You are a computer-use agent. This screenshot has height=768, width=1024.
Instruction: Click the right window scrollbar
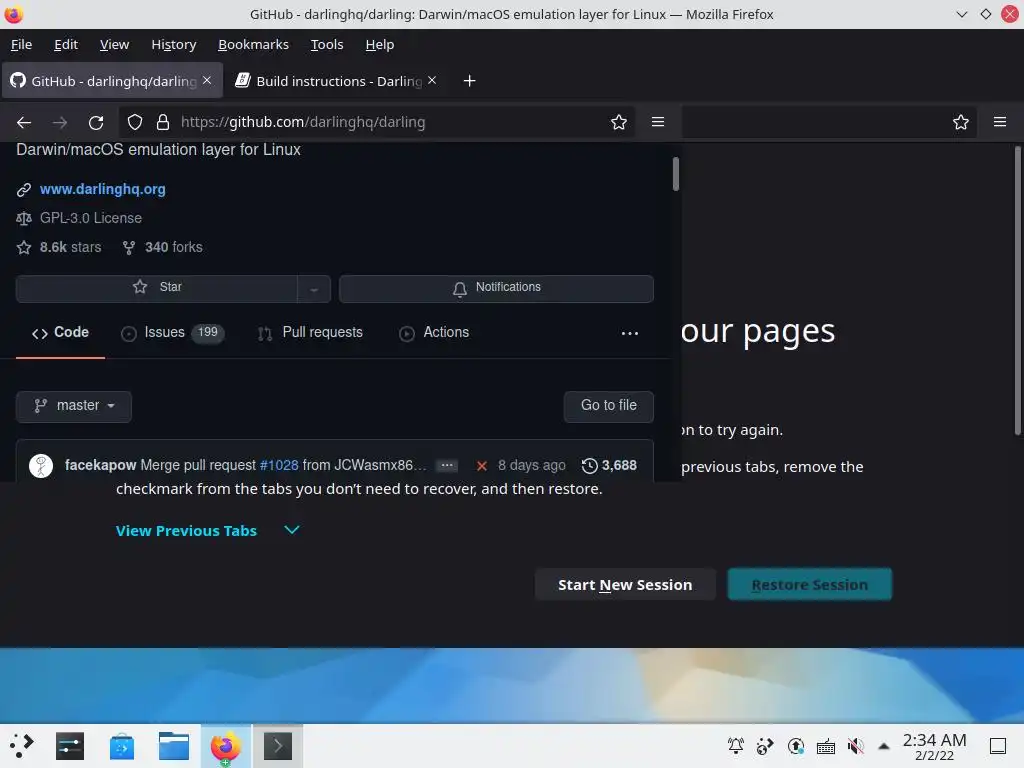point(1017,291)
